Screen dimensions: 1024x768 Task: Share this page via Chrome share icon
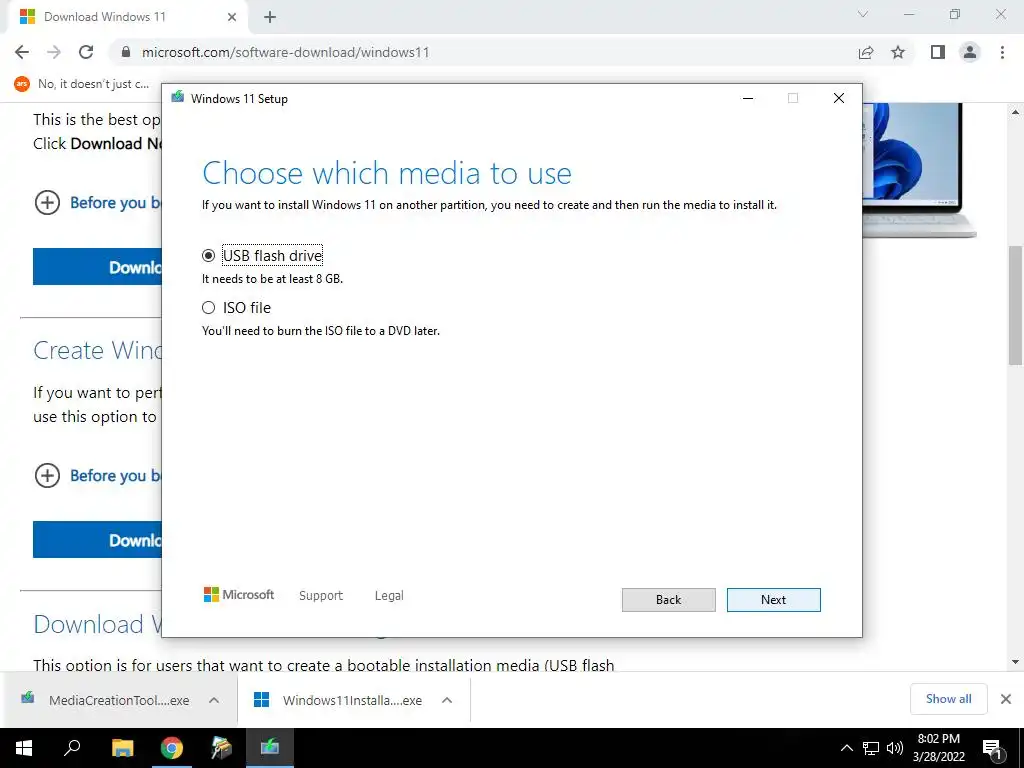[866, 52]
